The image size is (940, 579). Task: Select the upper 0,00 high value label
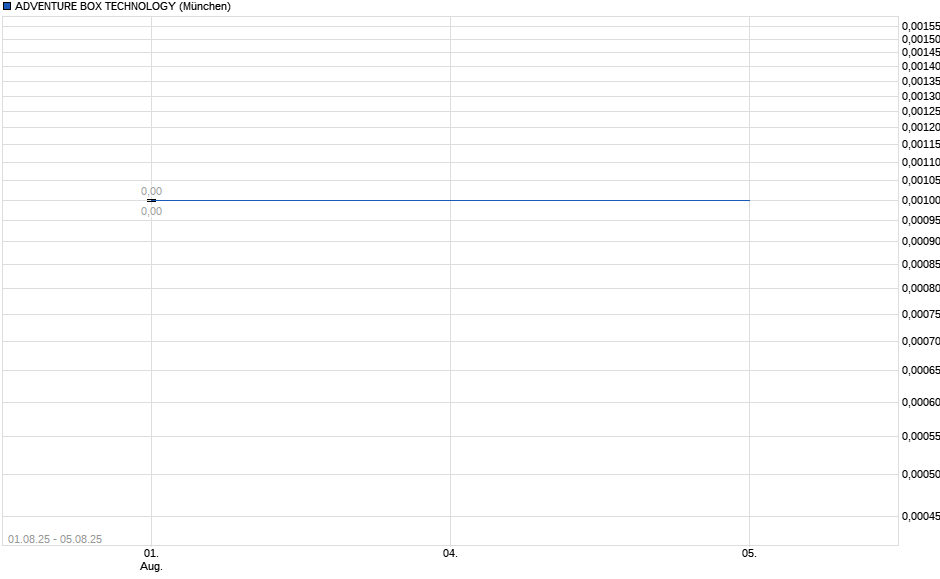tap(151, 190)
